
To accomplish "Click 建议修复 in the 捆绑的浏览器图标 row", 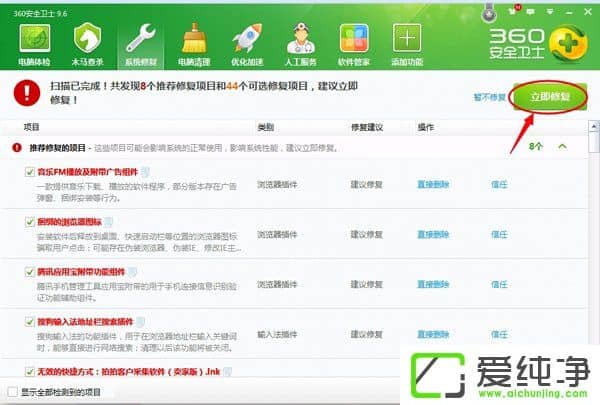I will coord(367,234).
